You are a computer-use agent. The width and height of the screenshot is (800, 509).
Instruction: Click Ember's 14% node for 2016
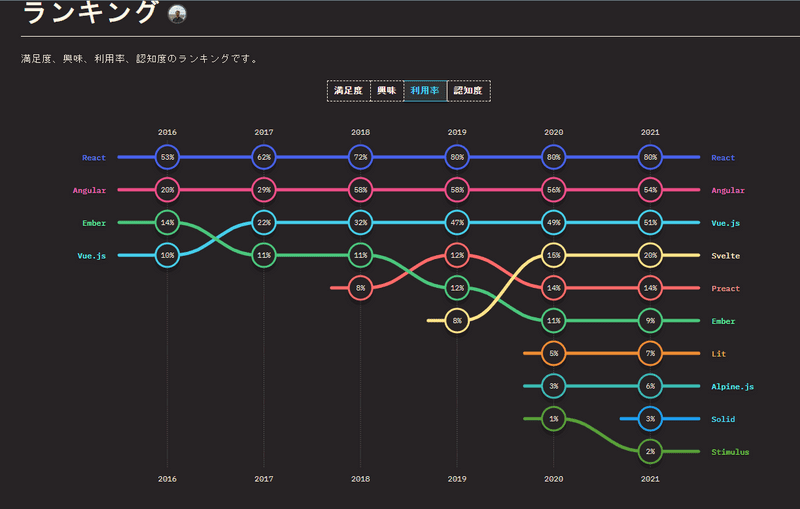(x=167, y=222)
